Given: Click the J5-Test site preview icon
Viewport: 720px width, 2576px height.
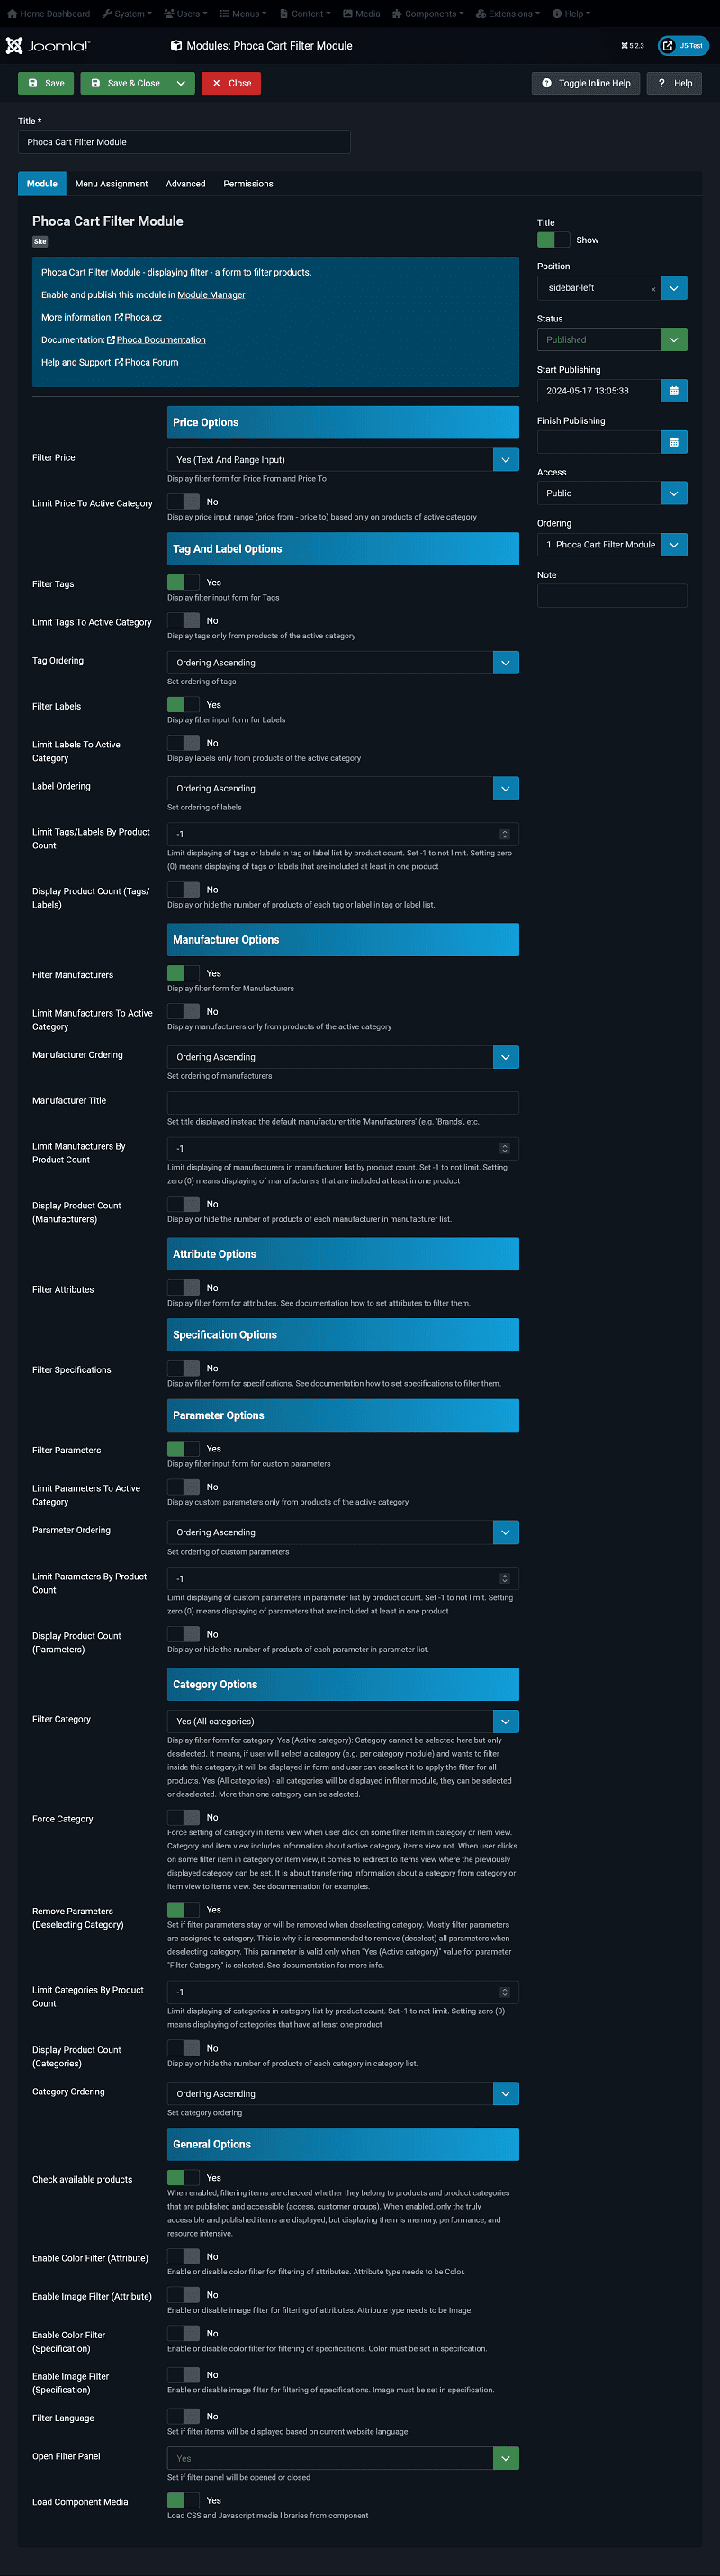Looking at the screenshot, I should pyautogui.click(x=668, y=46).
